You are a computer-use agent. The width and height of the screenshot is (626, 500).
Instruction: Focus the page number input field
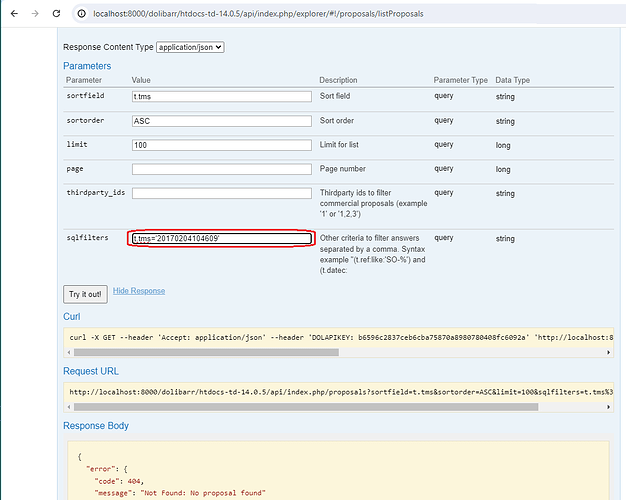[222, 169]
